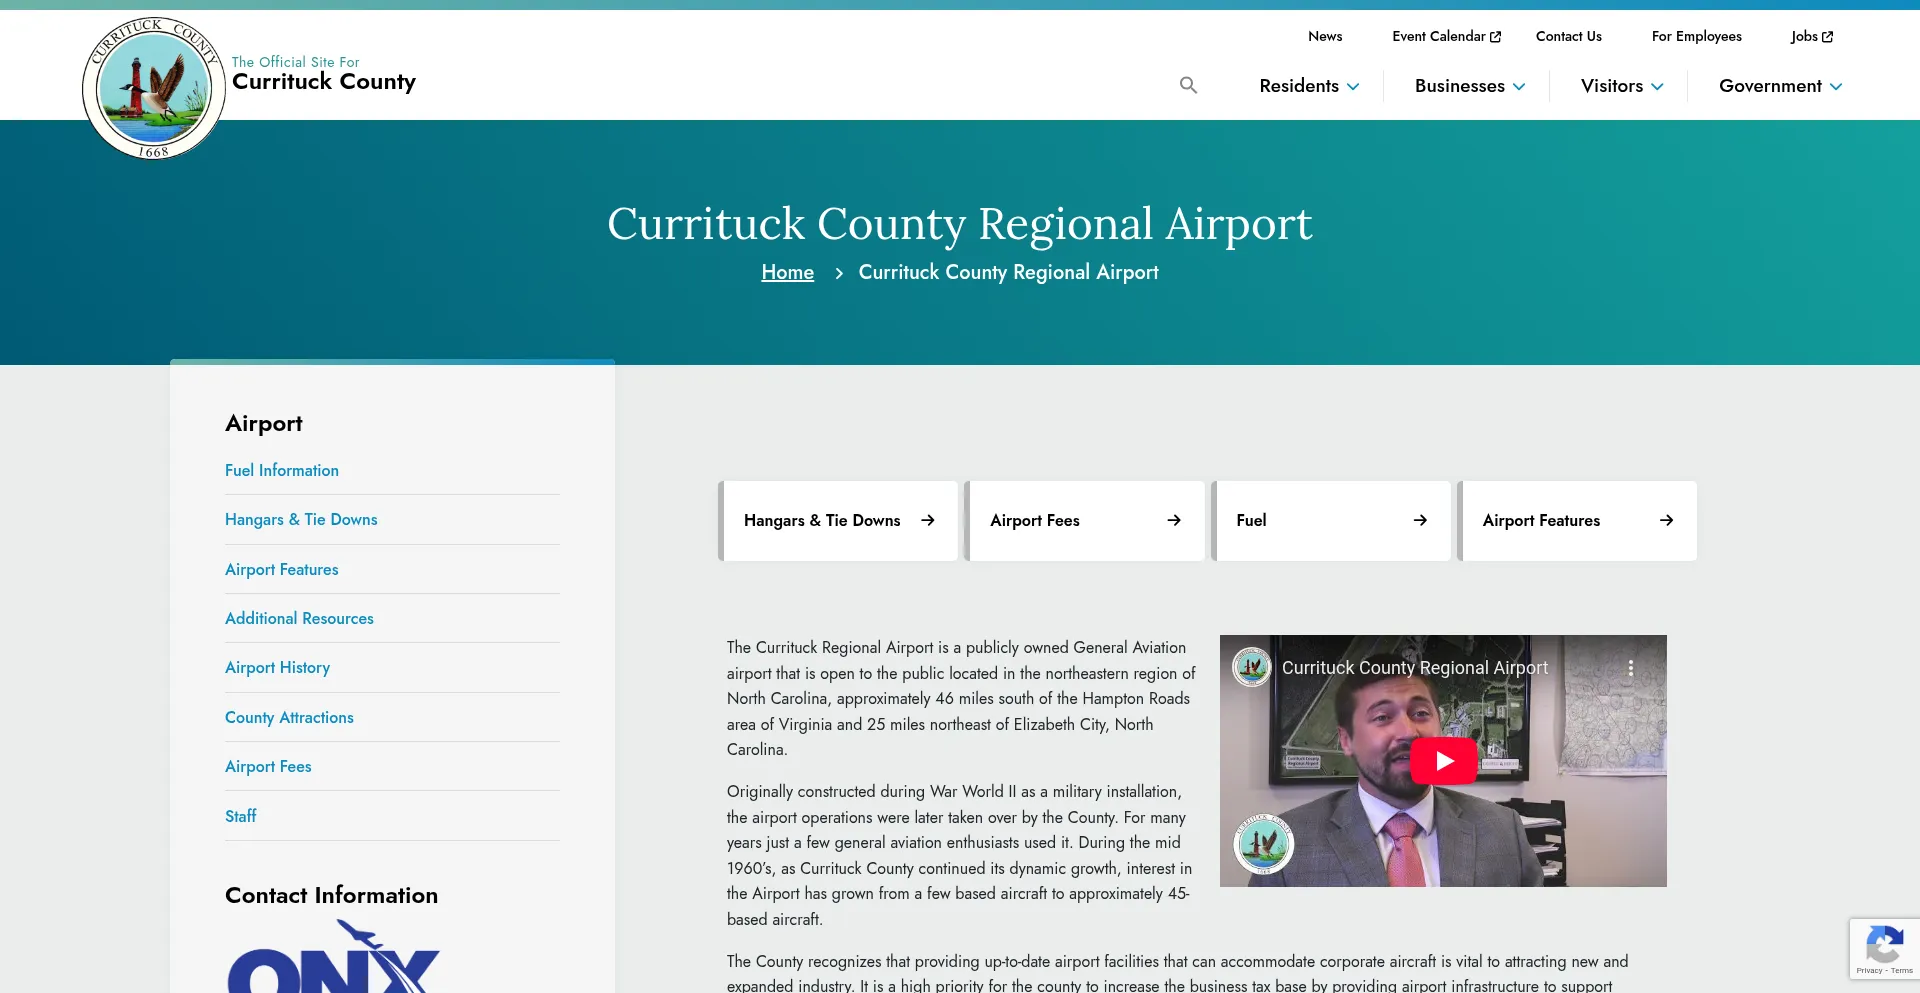Click the Jobs external link icon

[x=1828, y=37]
